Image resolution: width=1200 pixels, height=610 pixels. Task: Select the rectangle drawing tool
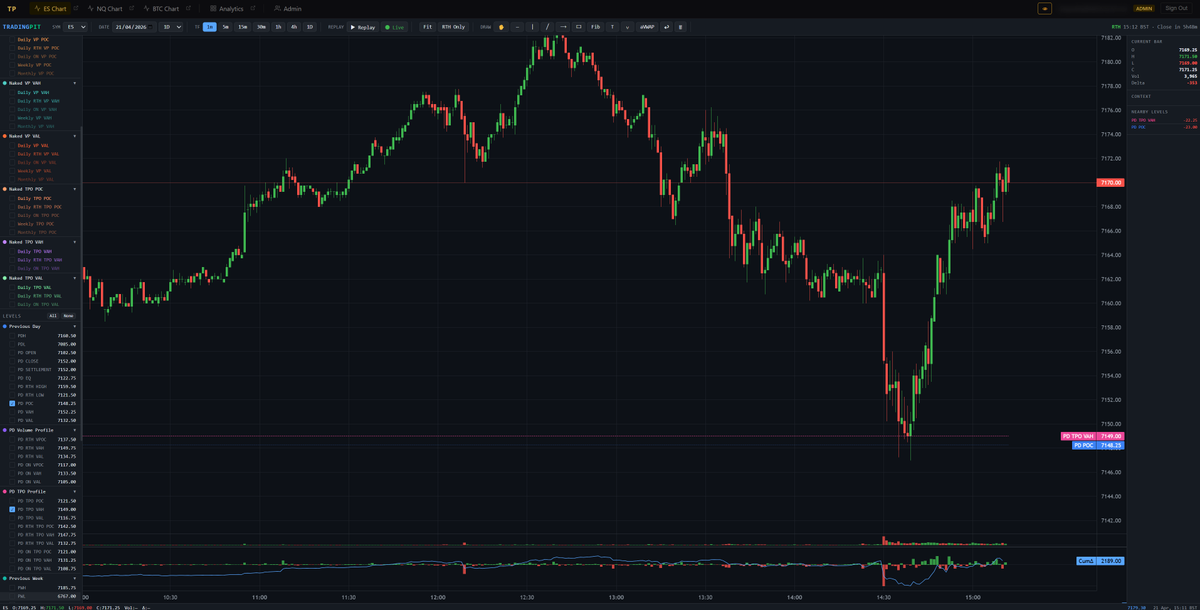click(578, 27)
